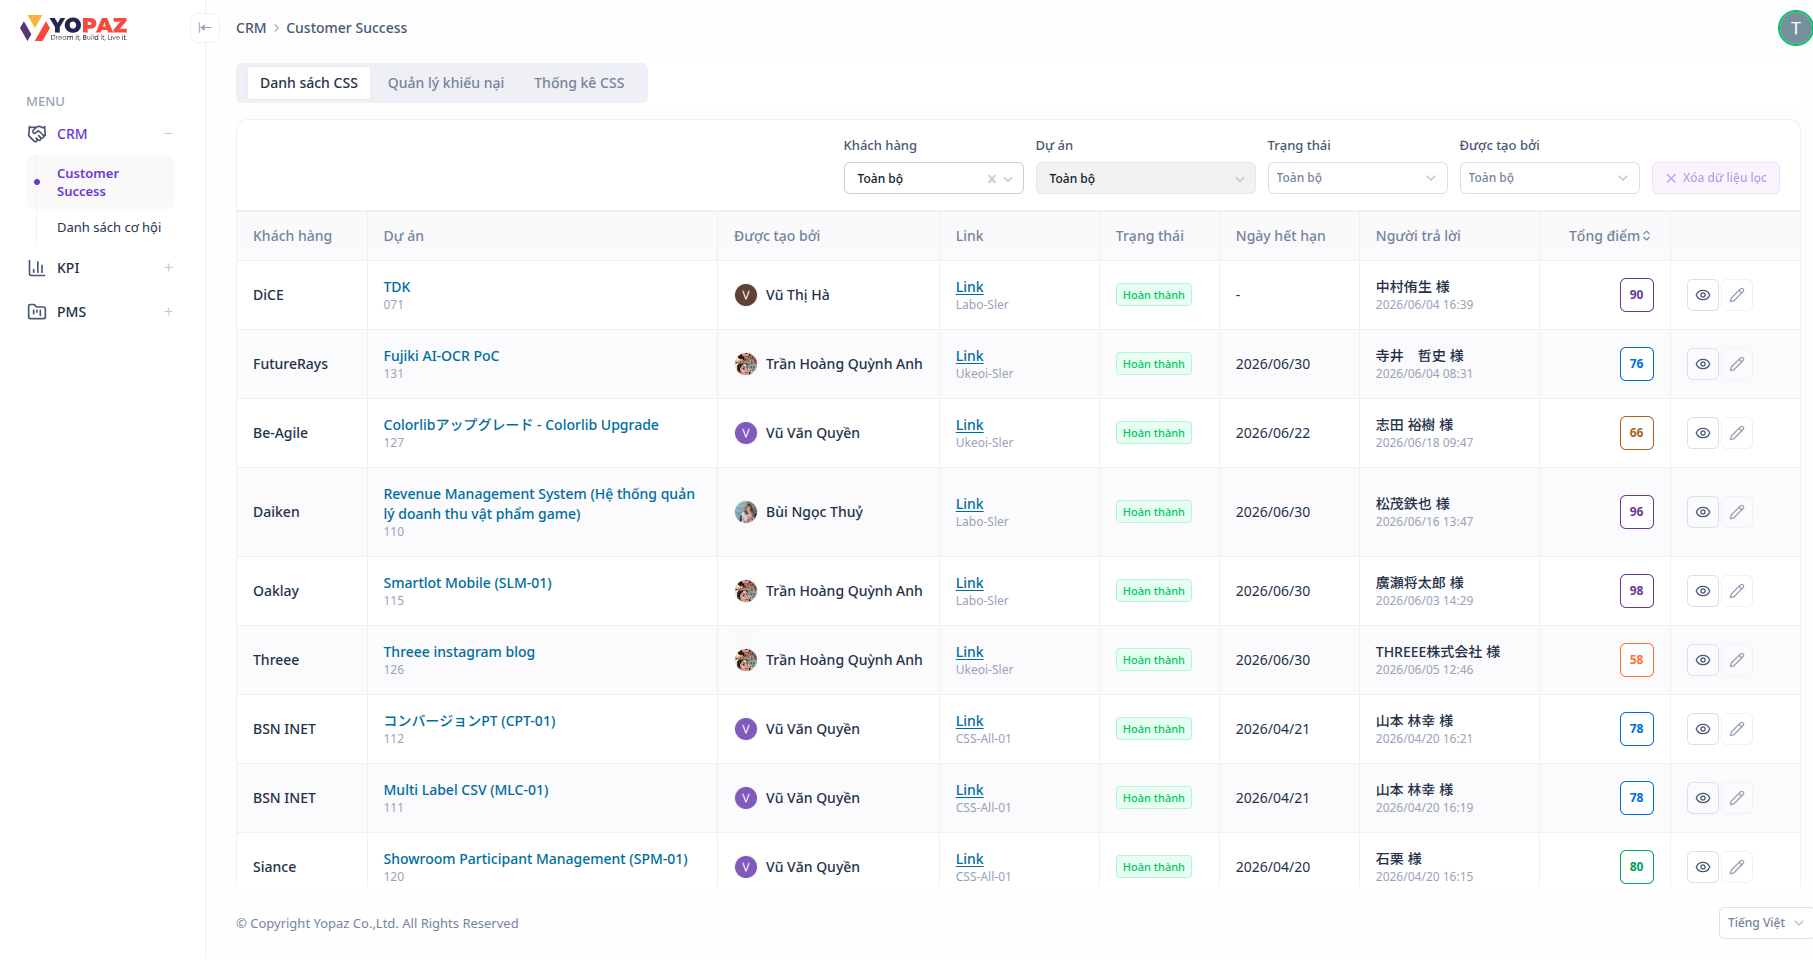Edit the MLC-01 row with pencil icon

1737,798
